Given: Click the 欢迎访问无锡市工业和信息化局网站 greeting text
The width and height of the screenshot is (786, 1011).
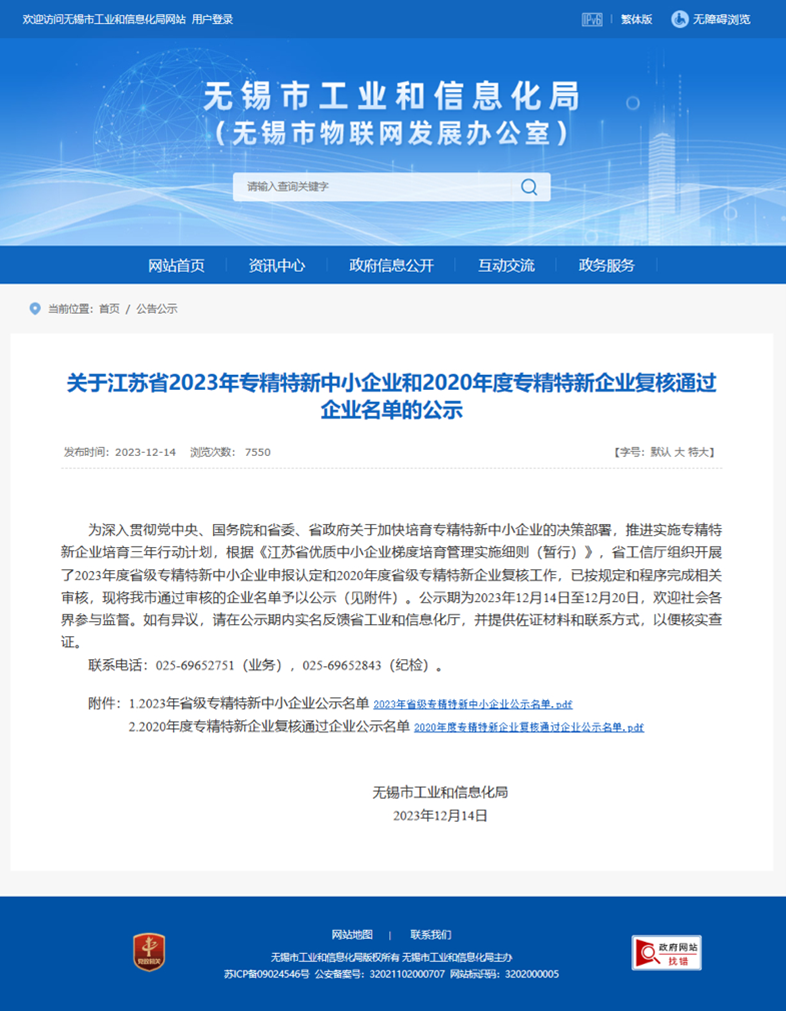Looking at the screenshot, I should (x=104, y=19).
